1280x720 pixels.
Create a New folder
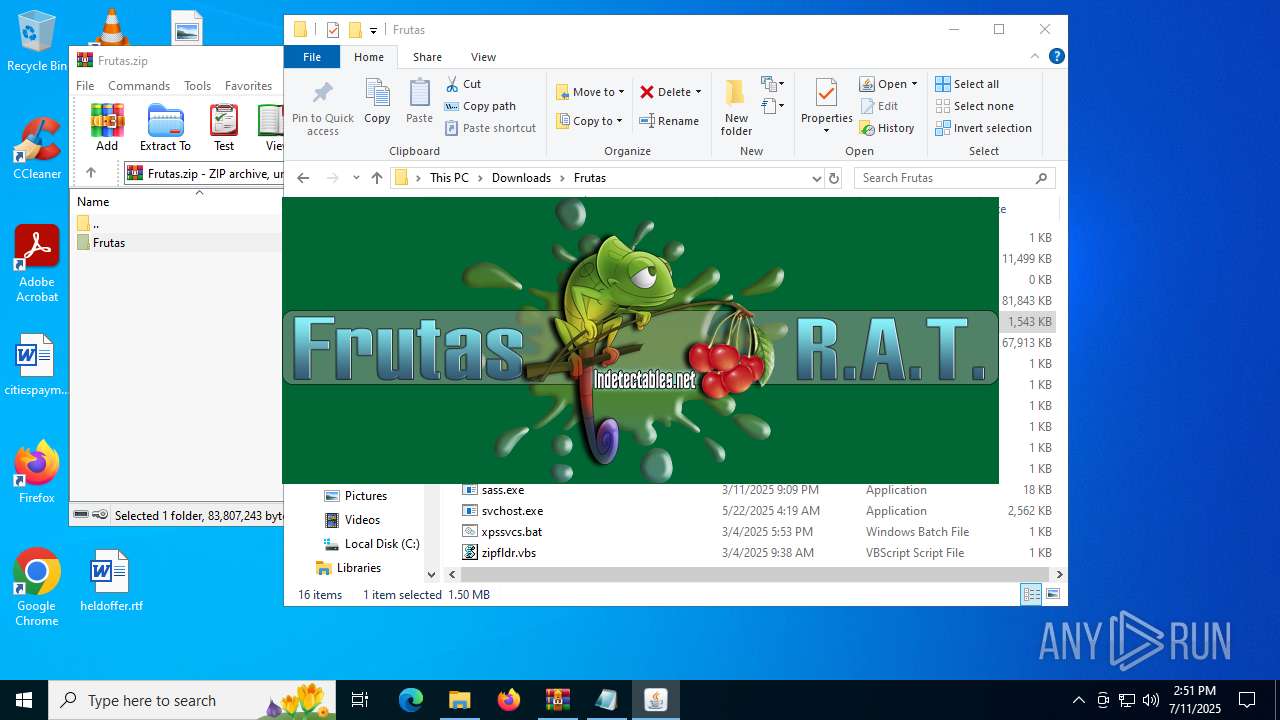click(736, 108)
